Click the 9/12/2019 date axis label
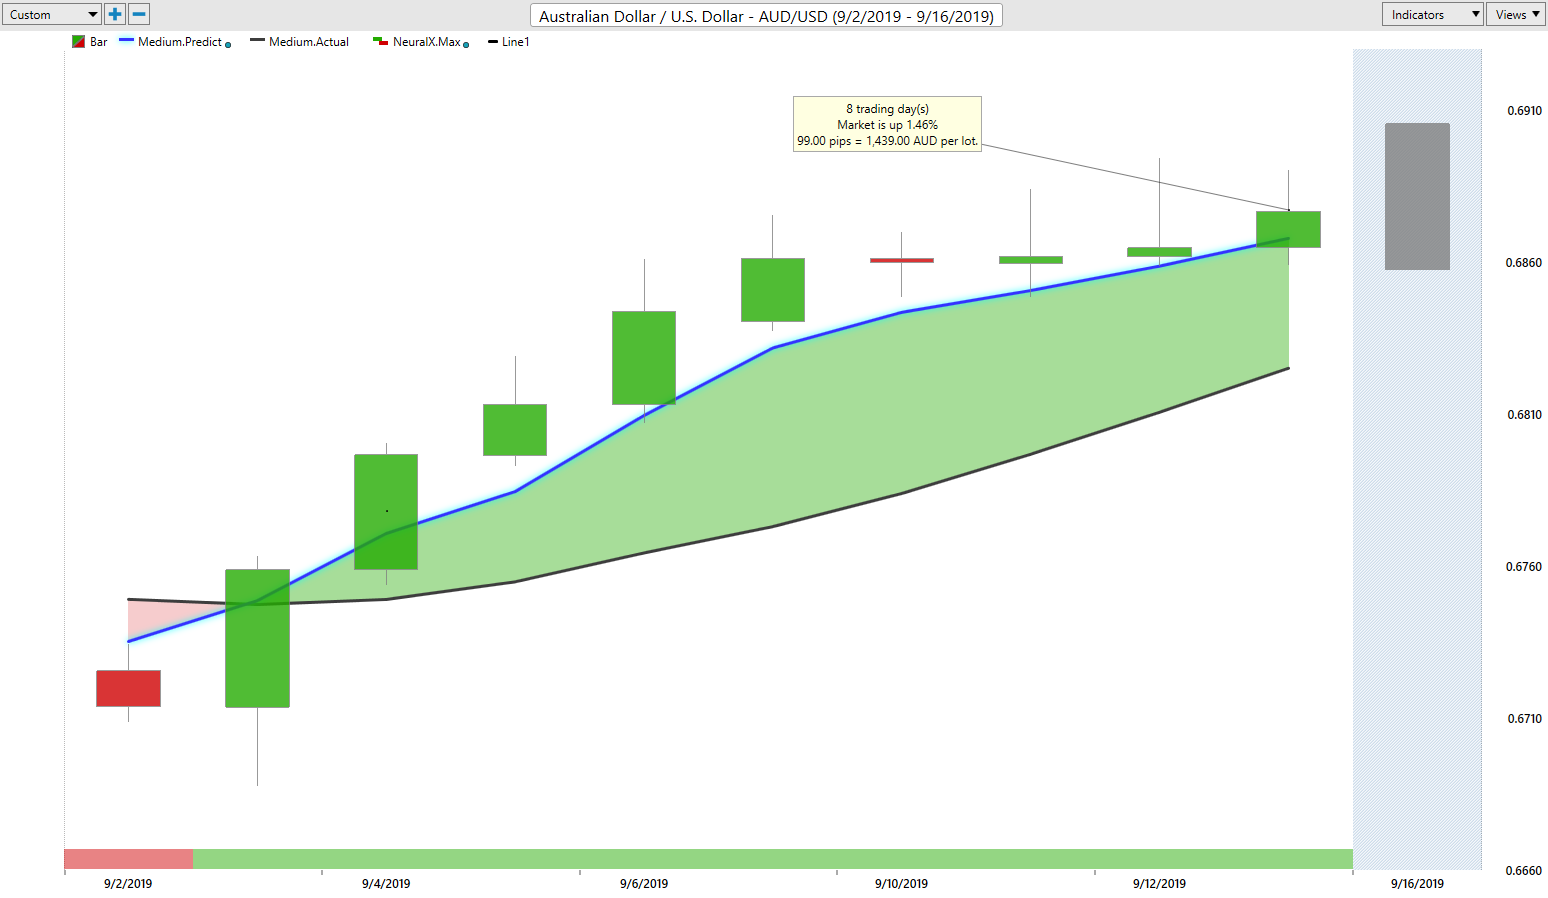Viewport: 1548px width, 898px height. pos(1159,884)
